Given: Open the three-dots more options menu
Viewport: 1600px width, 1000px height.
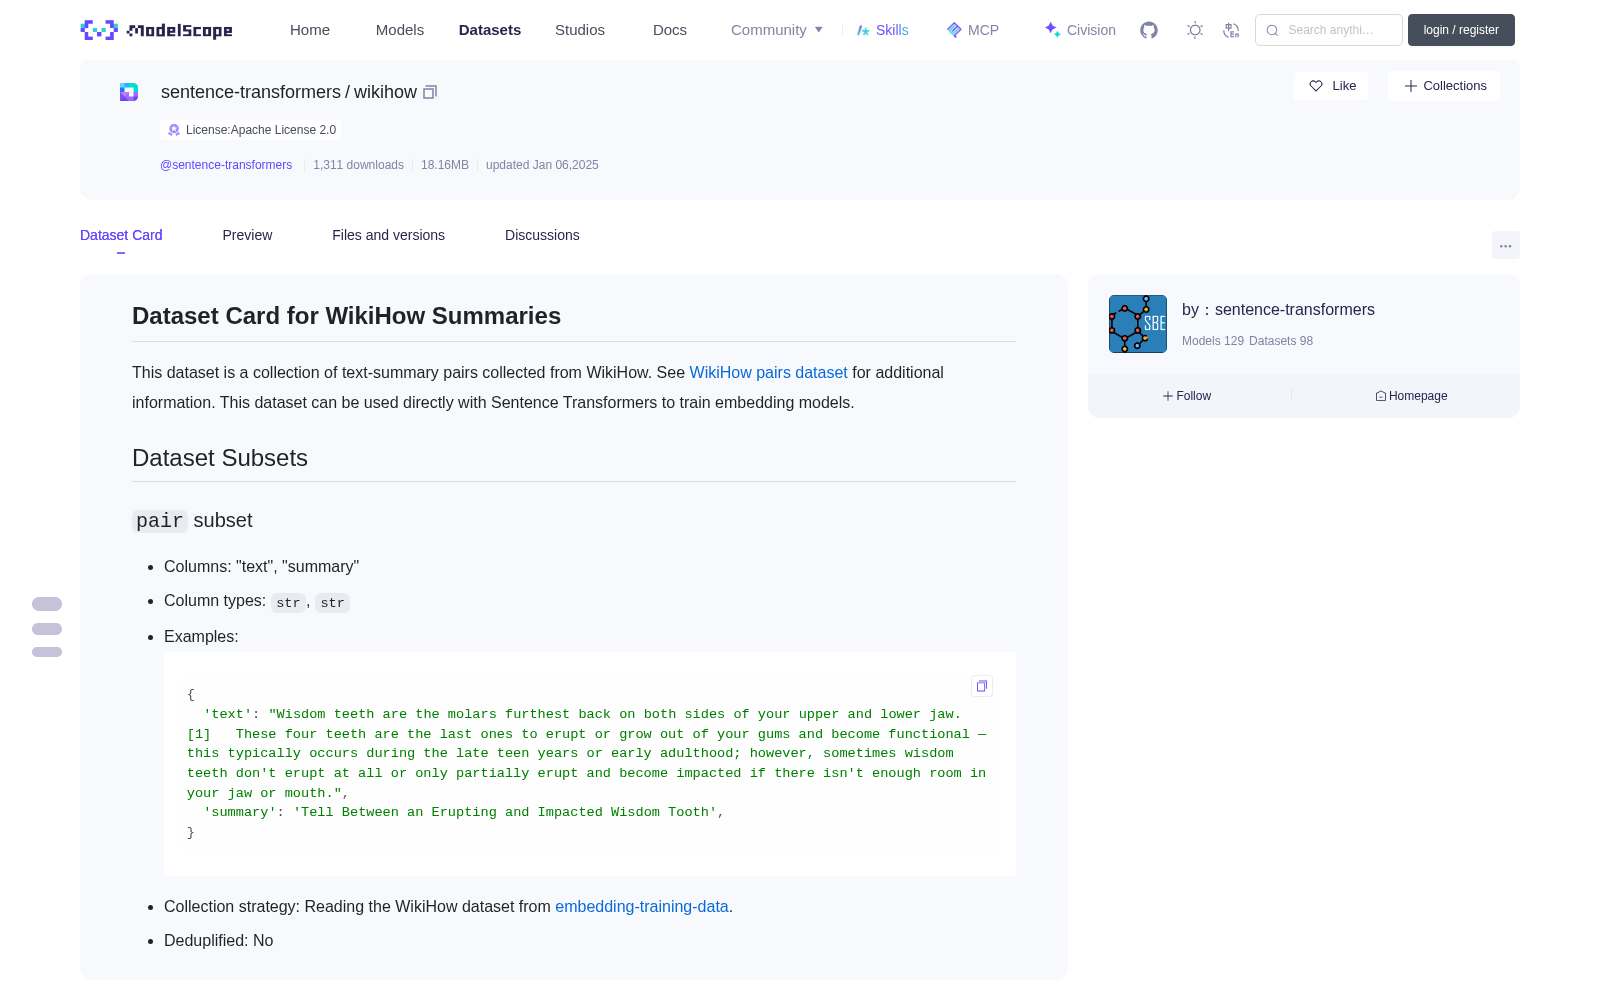Looking at the screenshot, I should click(1506, 245).
